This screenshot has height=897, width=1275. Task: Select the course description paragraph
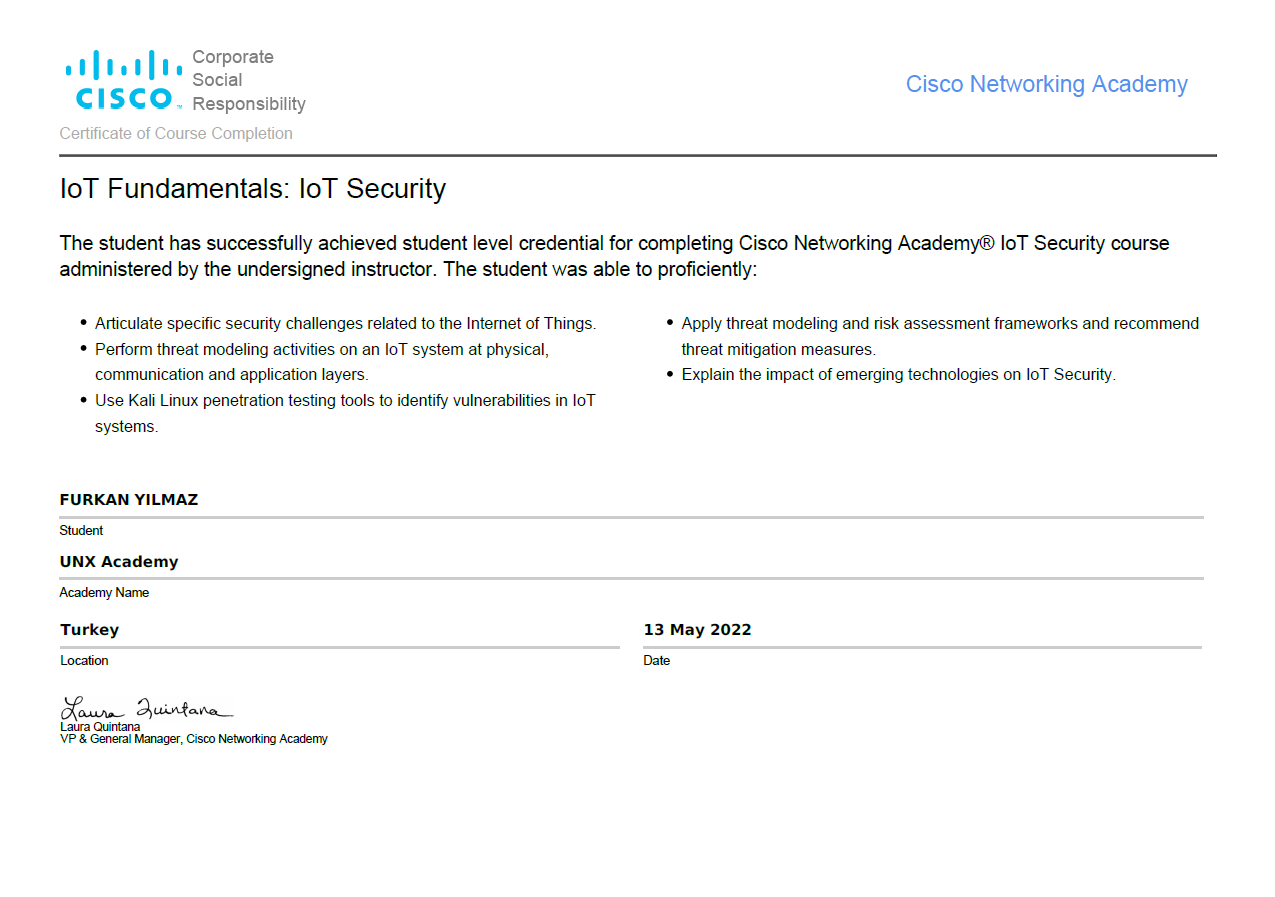click(x=614, y=256)
